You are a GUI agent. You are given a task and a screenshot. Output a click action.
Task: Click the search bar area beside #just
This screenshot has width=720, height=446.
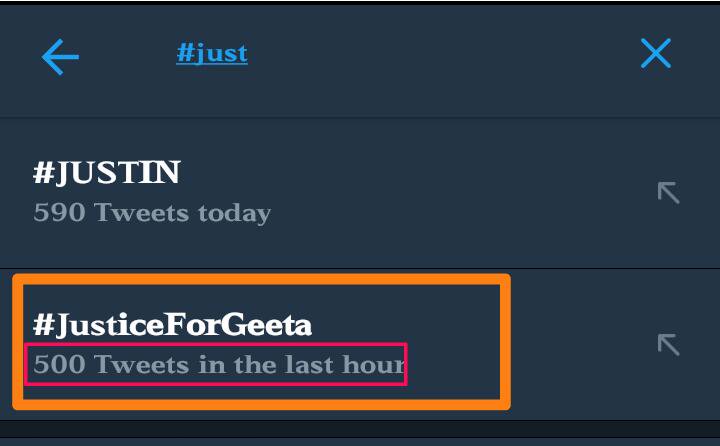tap(413, 54)
